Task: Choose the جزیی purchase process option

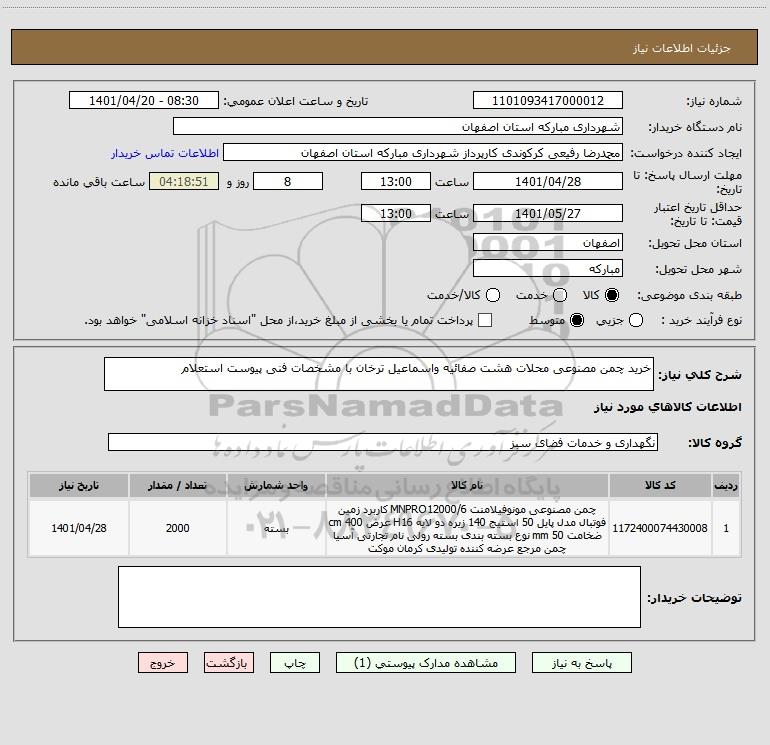Action: point(635,320)
